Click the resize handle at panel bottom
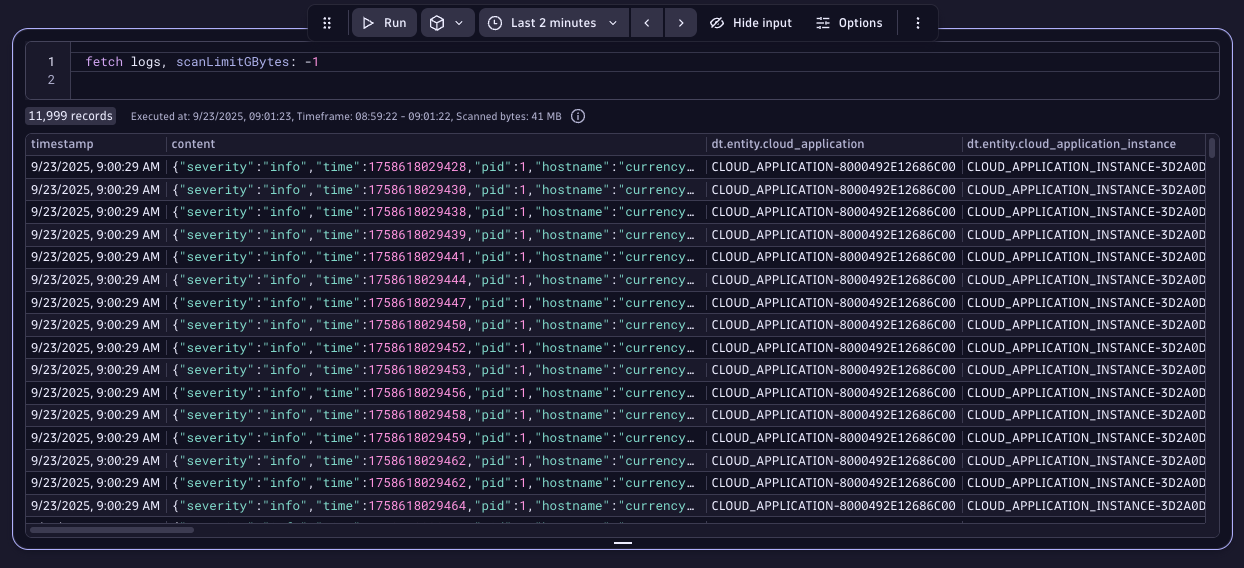This screenshot has height=568, width=1244. pyautogui.click(x=623, y=542)
